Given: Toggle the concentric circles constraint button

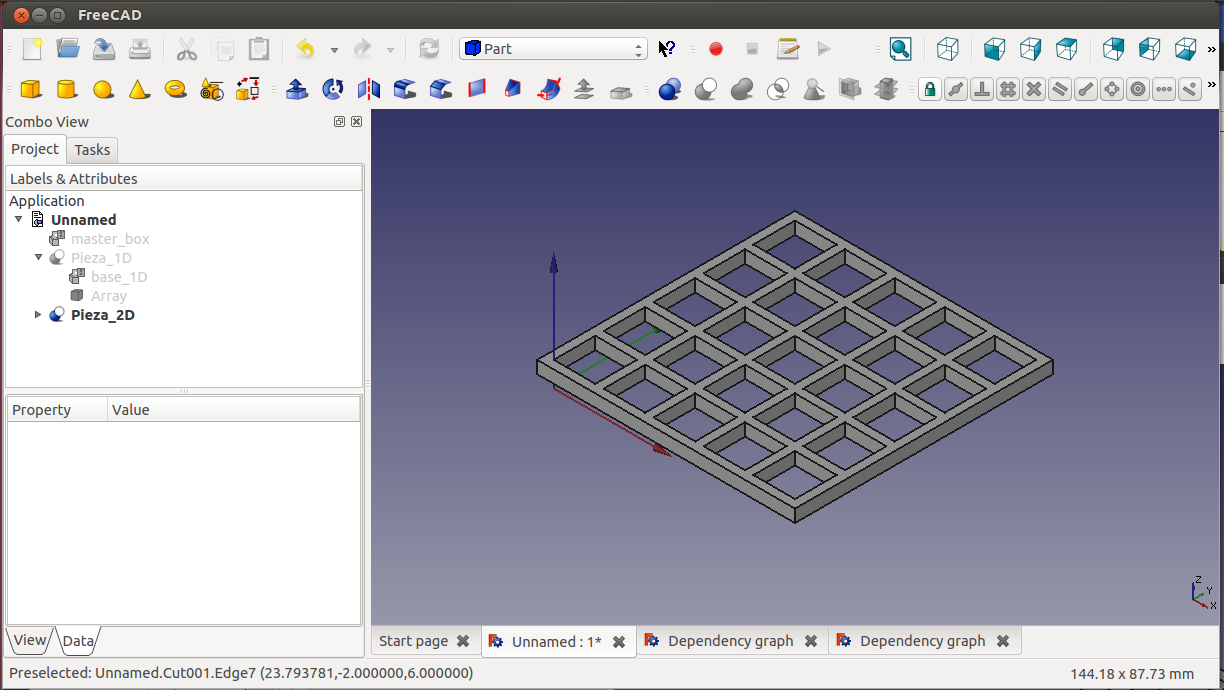Looking at the screenshot, I should 1138,89.
